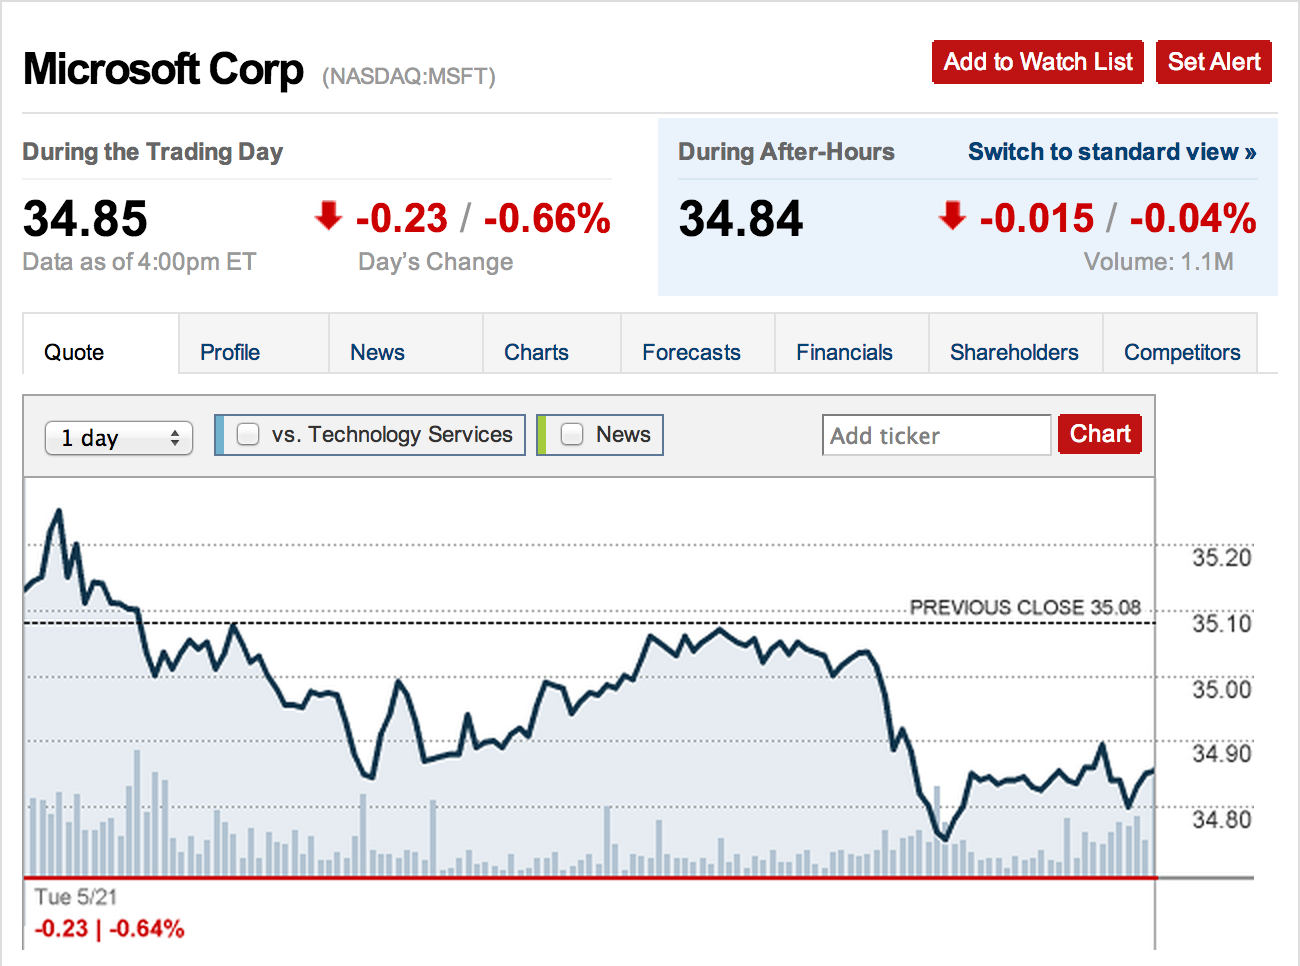Click the Add ticker input field

(936, 436)
